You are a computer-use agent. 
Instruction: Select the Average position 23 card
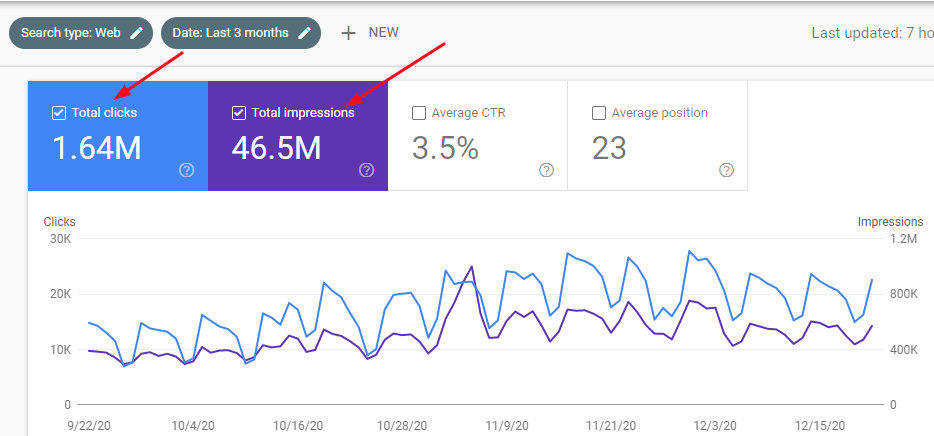658,136
